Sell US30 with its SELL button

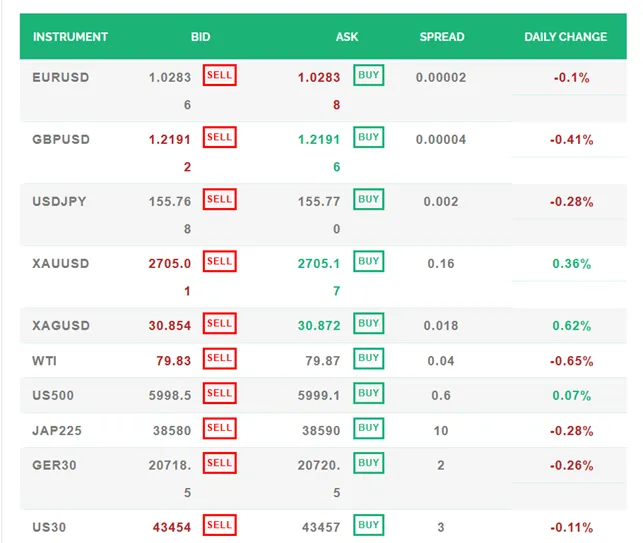(x=219, y=525)
